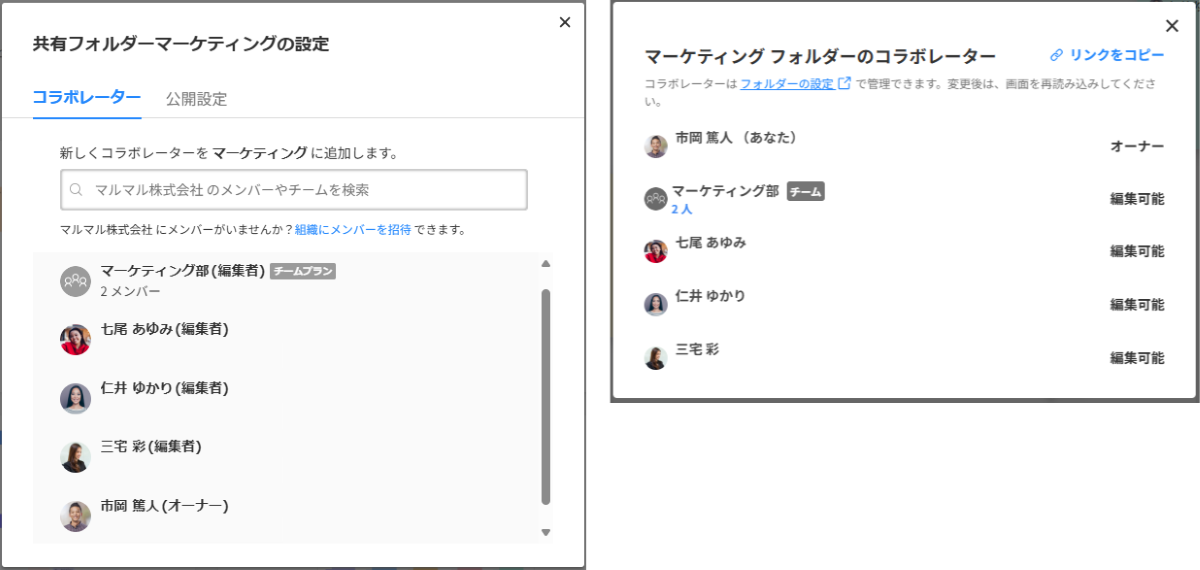Close the shared folder settings dialog
The image size is (1200, 570).
(x=565, y=22)
